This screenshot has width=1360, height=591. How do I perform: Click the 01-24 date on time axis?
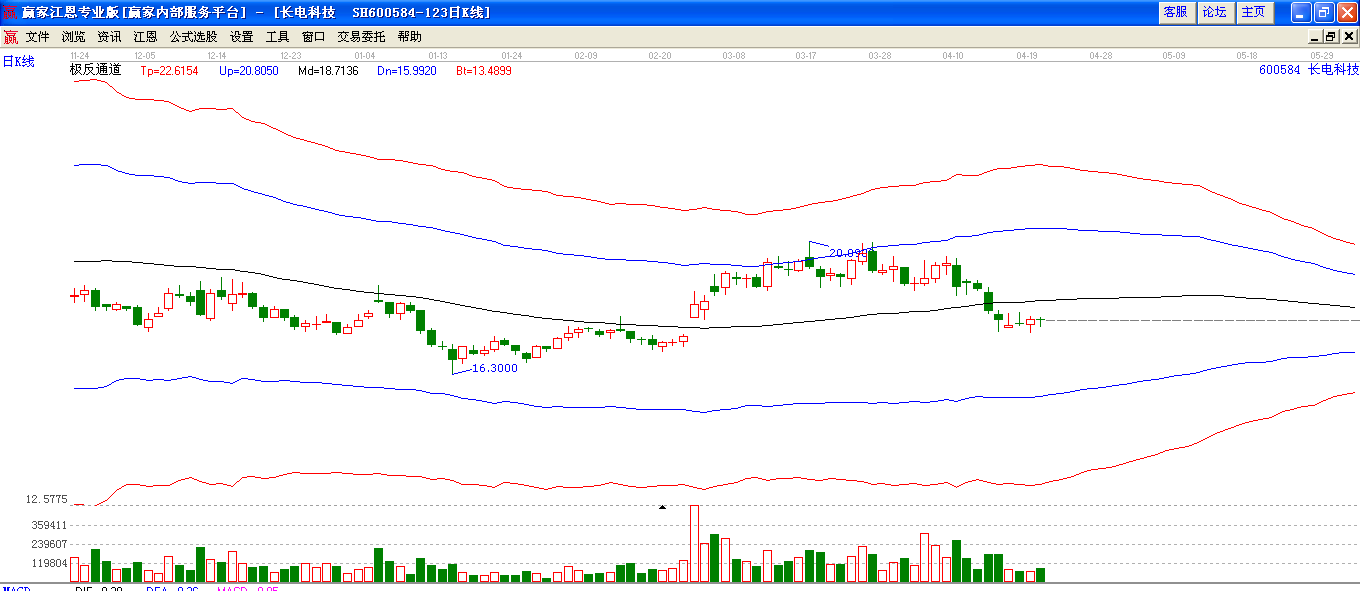[512, 55]
